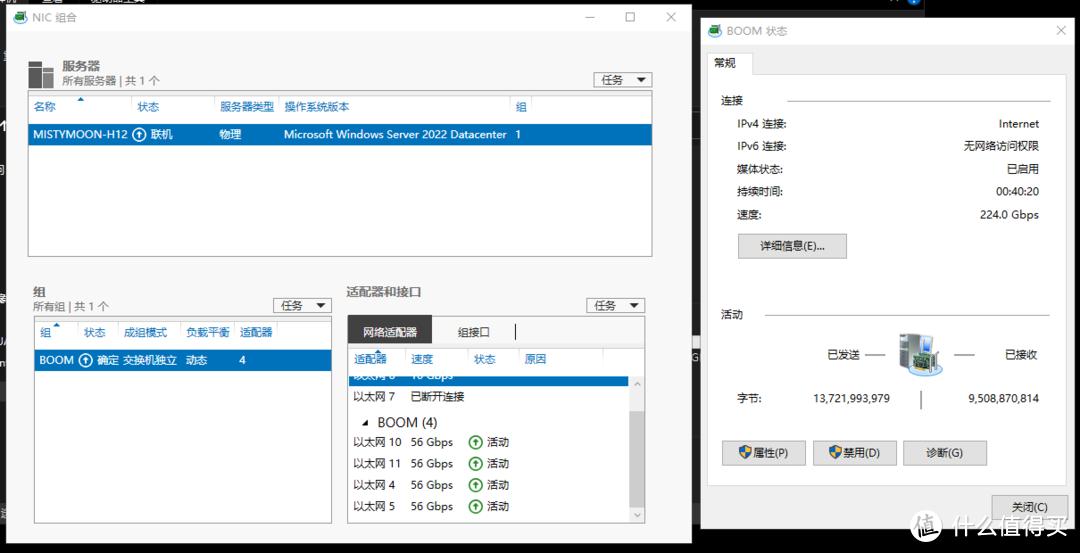Collapse the BOOM (4) adapter group
Image resolution: width=1080 pixels, height=553 pixels.
[365, 423]
